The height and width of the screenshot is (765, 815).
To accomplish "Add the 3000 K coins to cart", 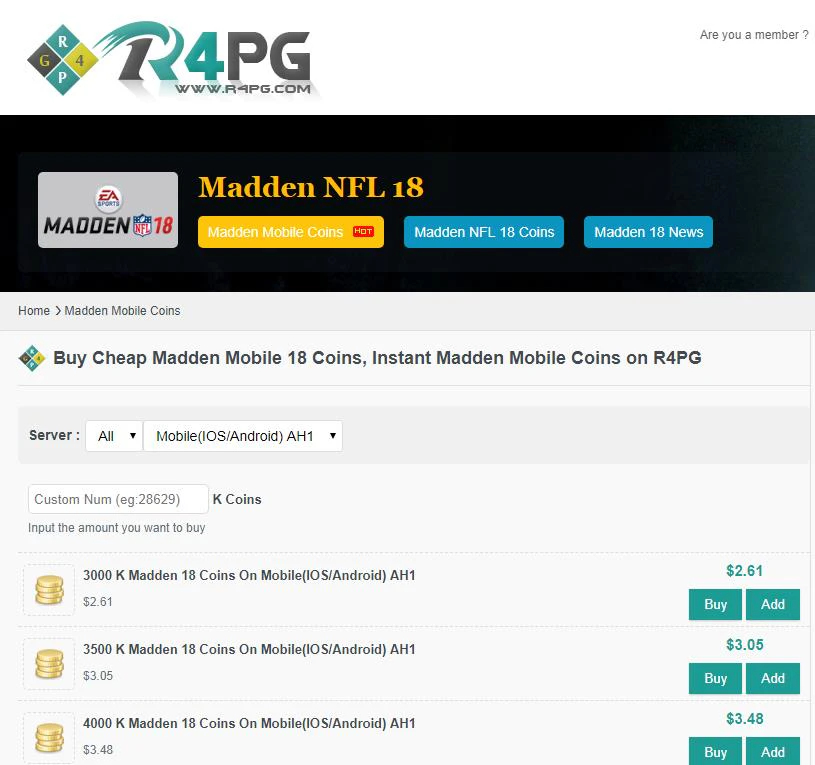I will [x=772, y=604].
